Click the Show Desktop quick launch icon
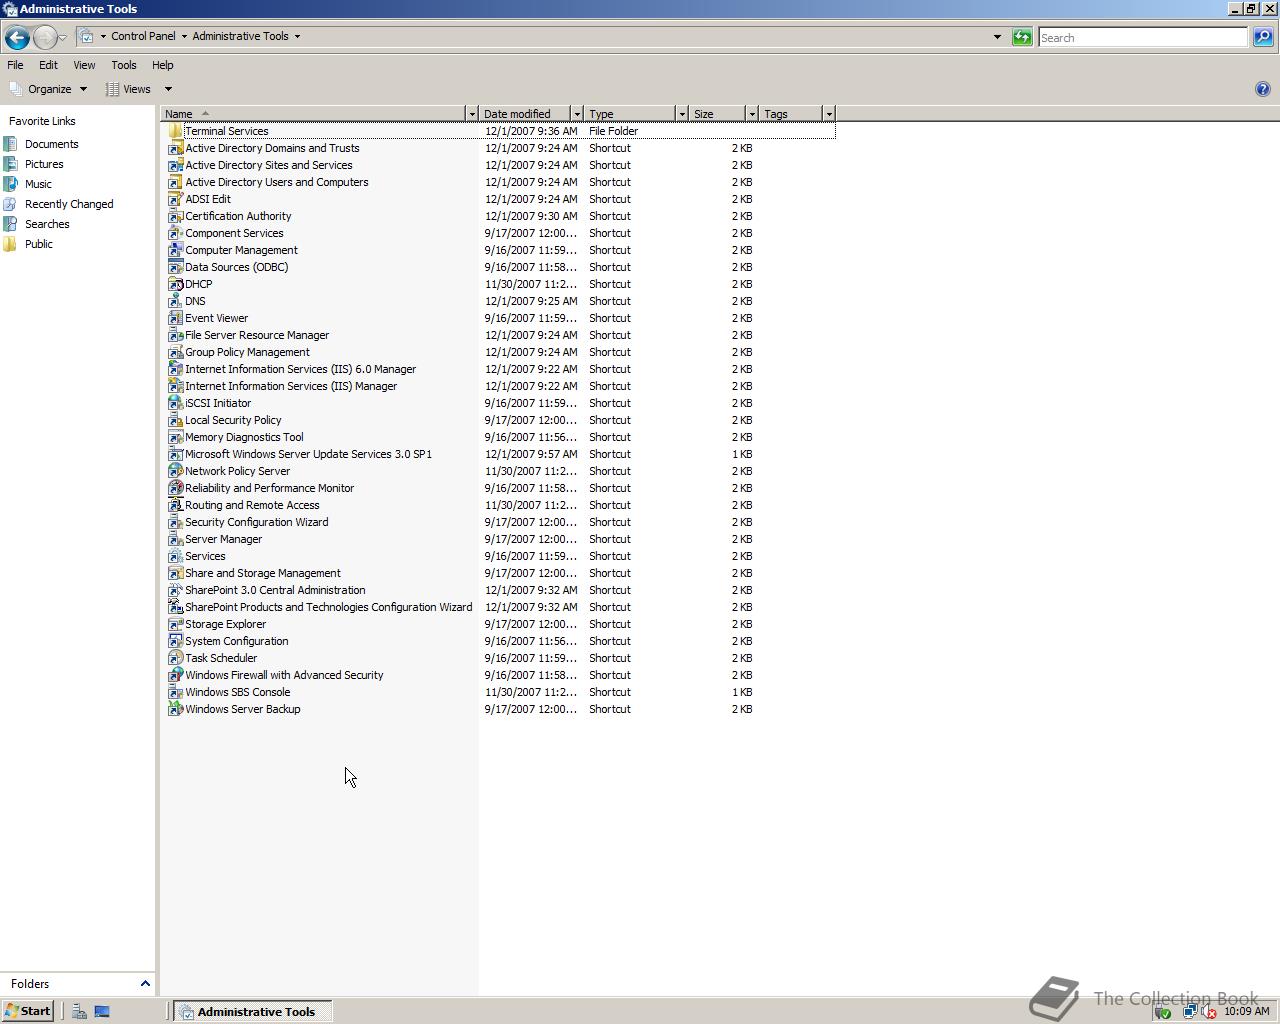The width and height of the screenshot is (1280, 1024). click(101, 1011)
